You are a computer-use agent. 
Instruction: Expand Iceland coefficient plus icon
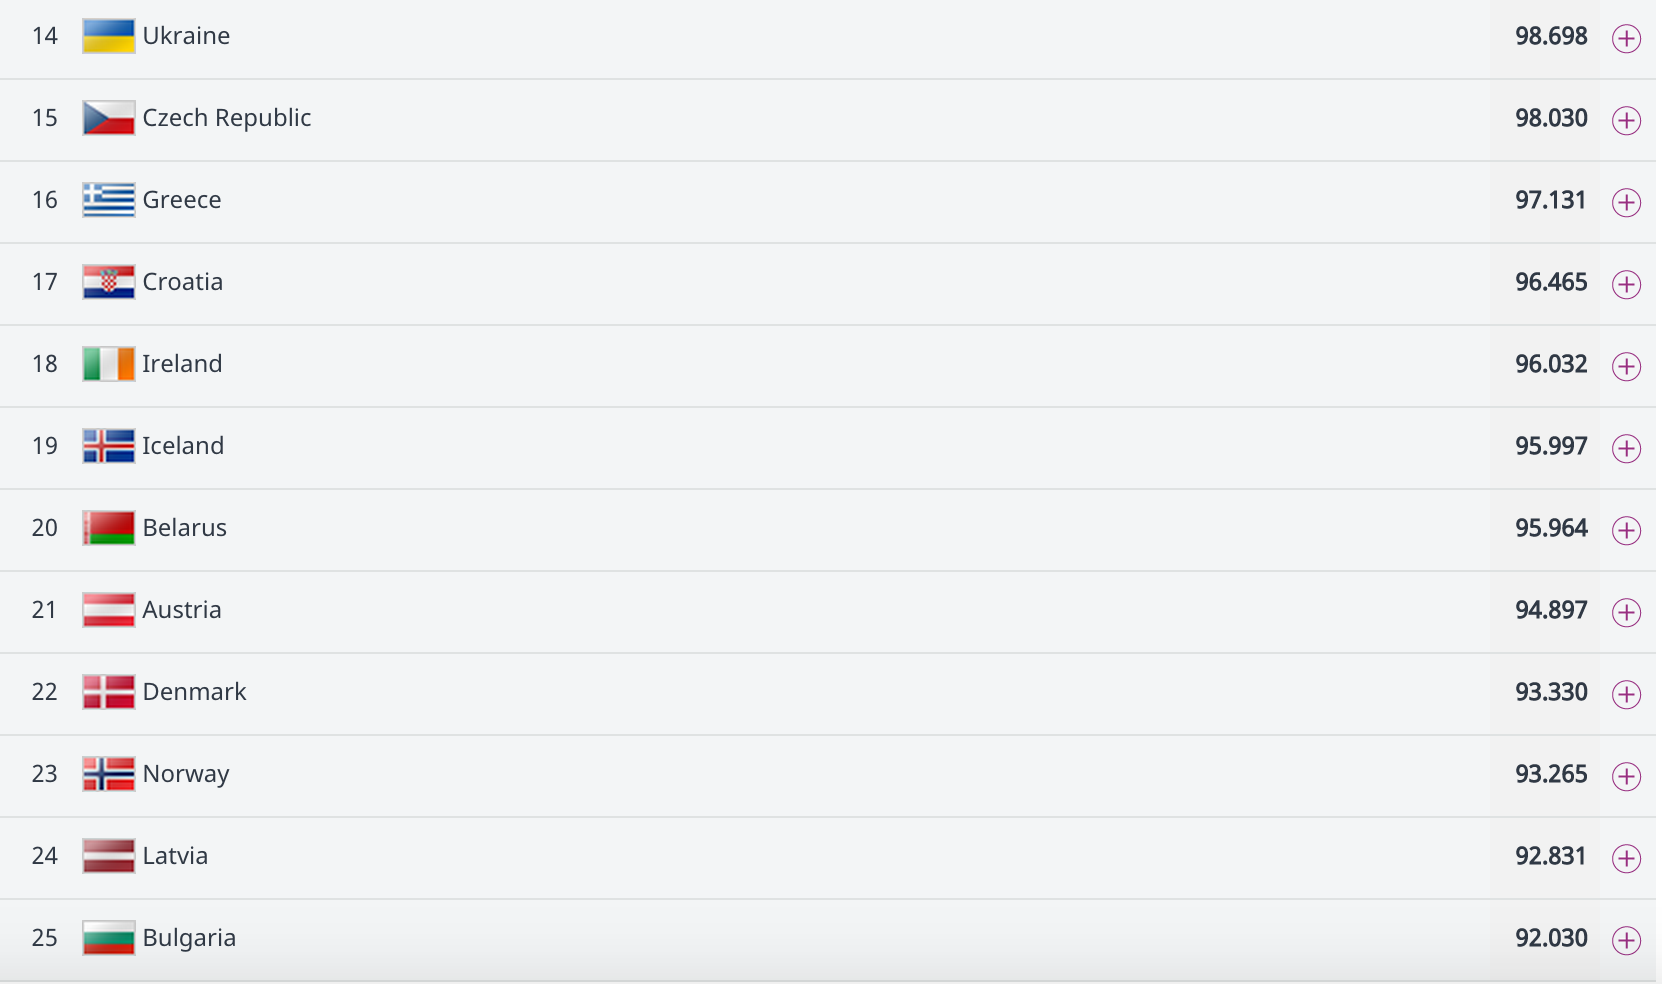click(1627, 449)
